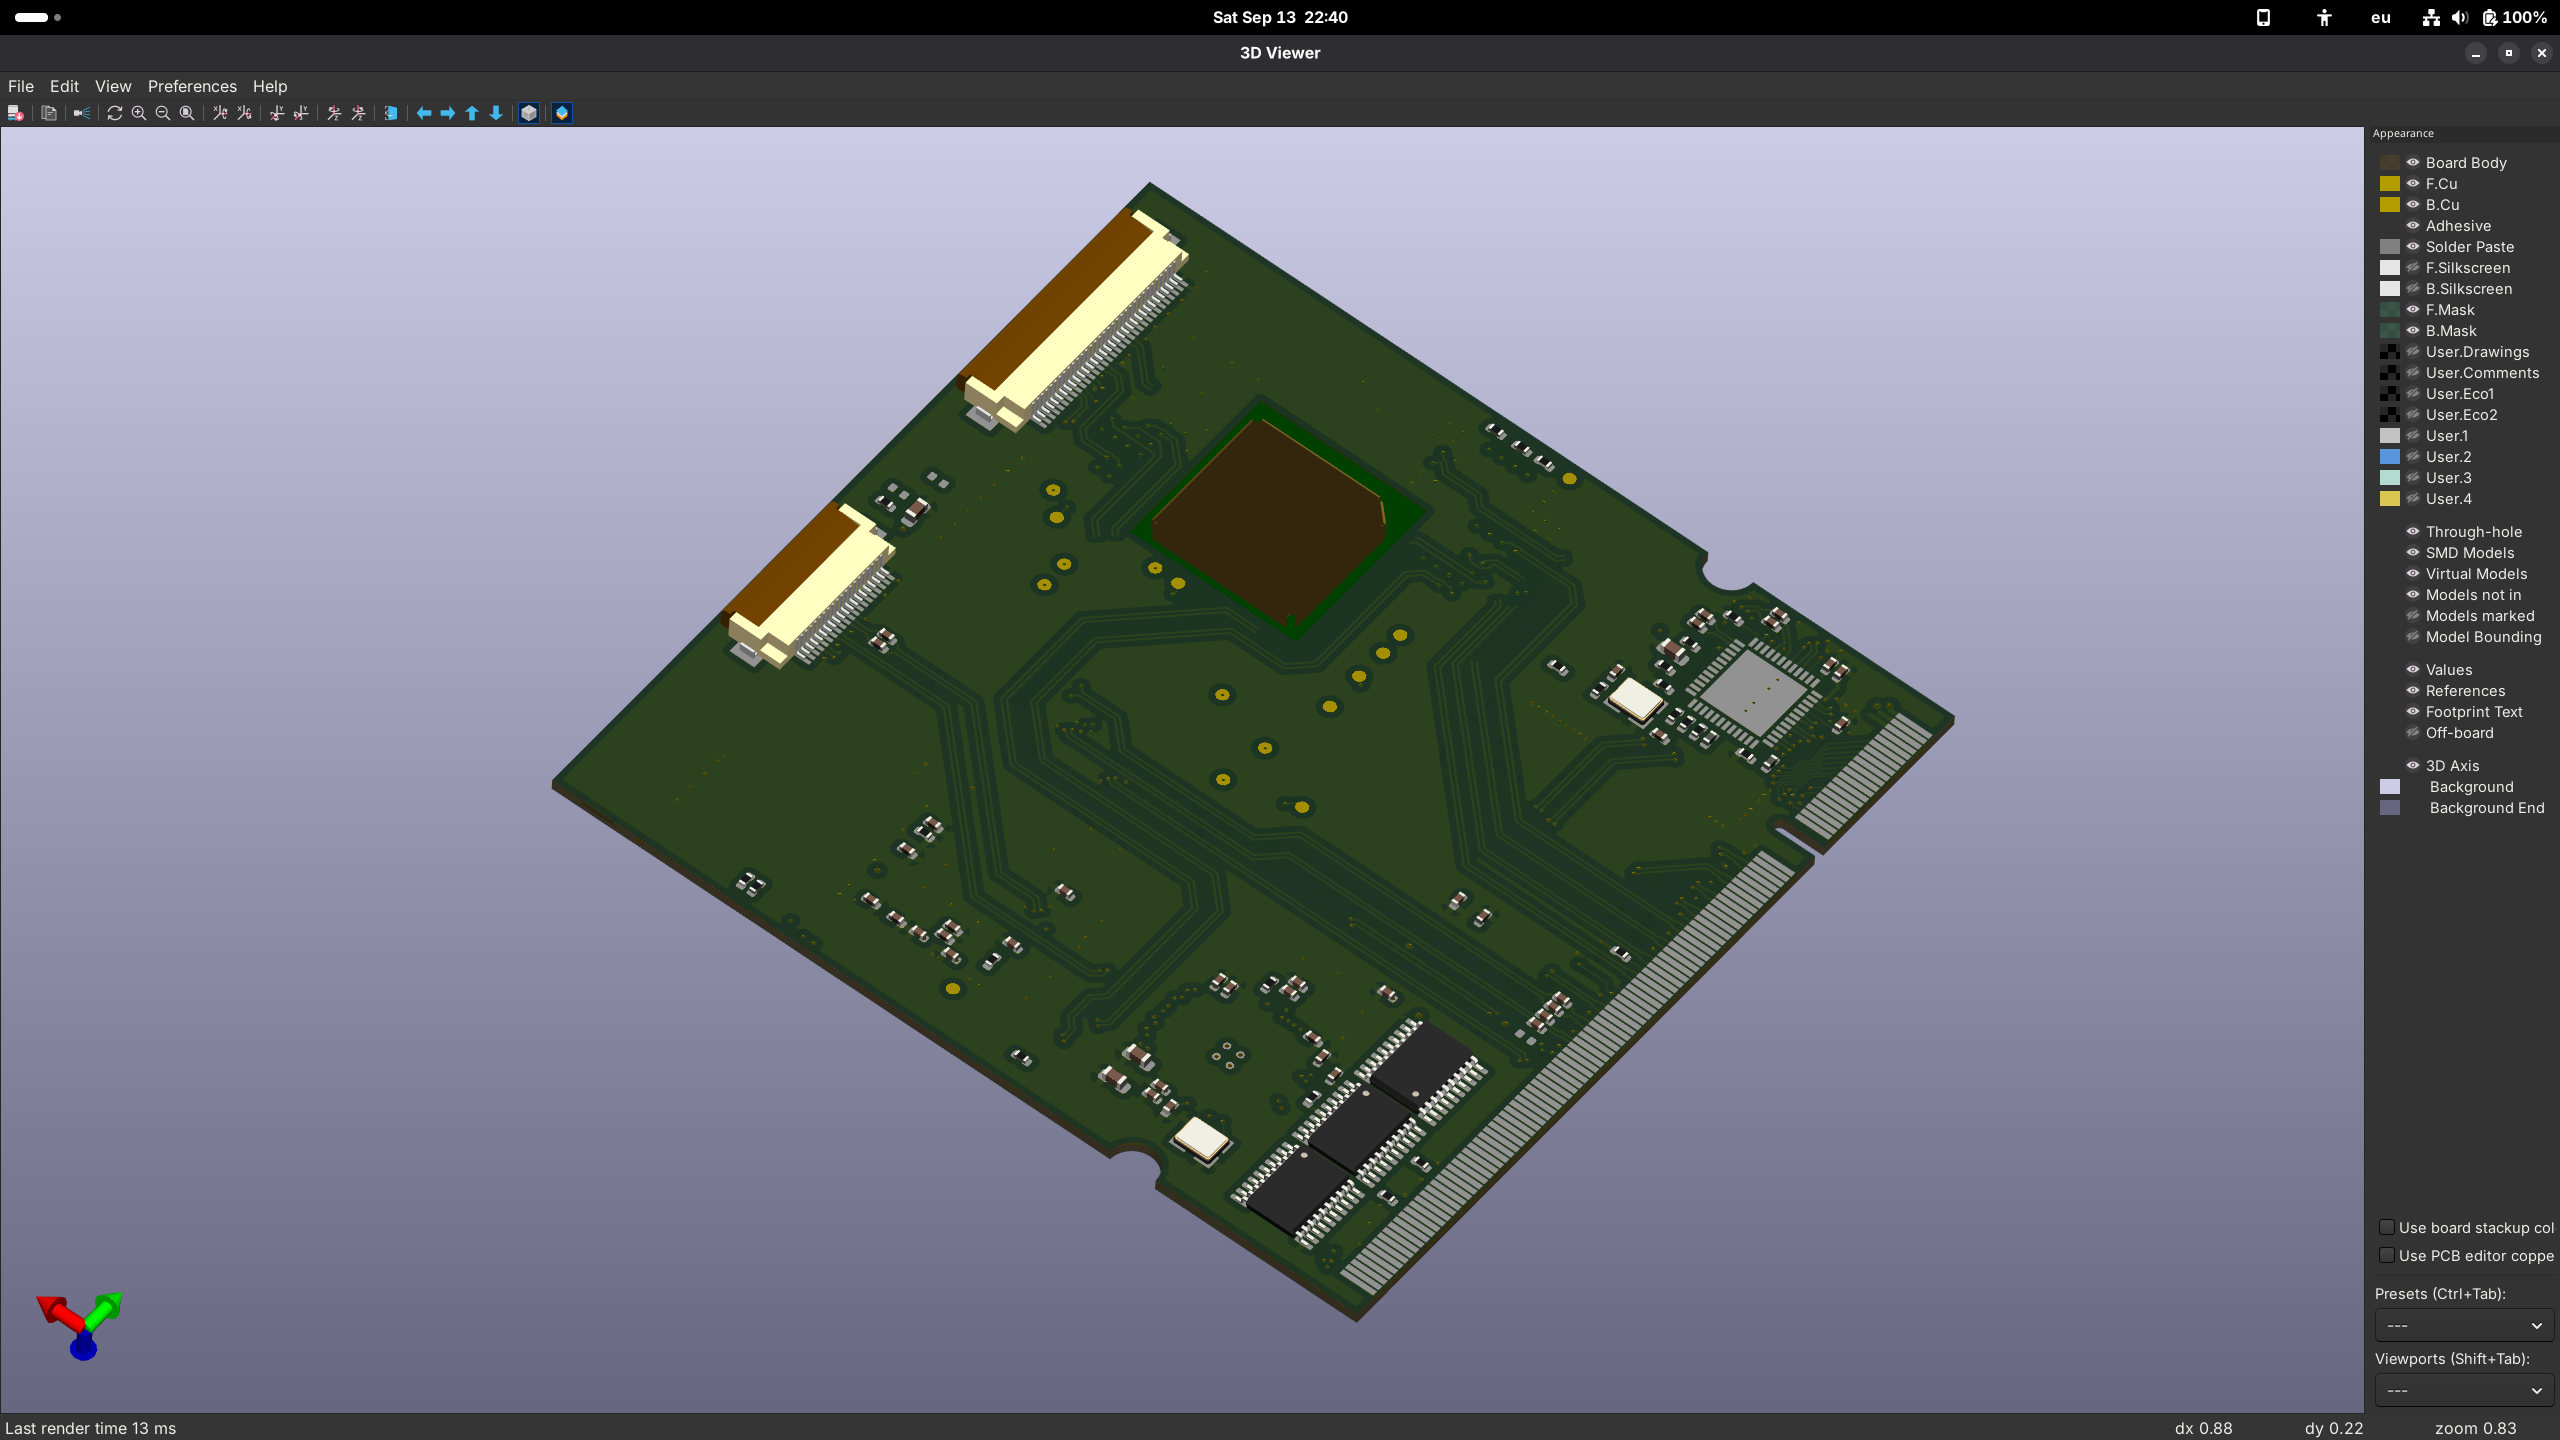
Task: Open network status icon in top bar
Action: (2431, 17)
